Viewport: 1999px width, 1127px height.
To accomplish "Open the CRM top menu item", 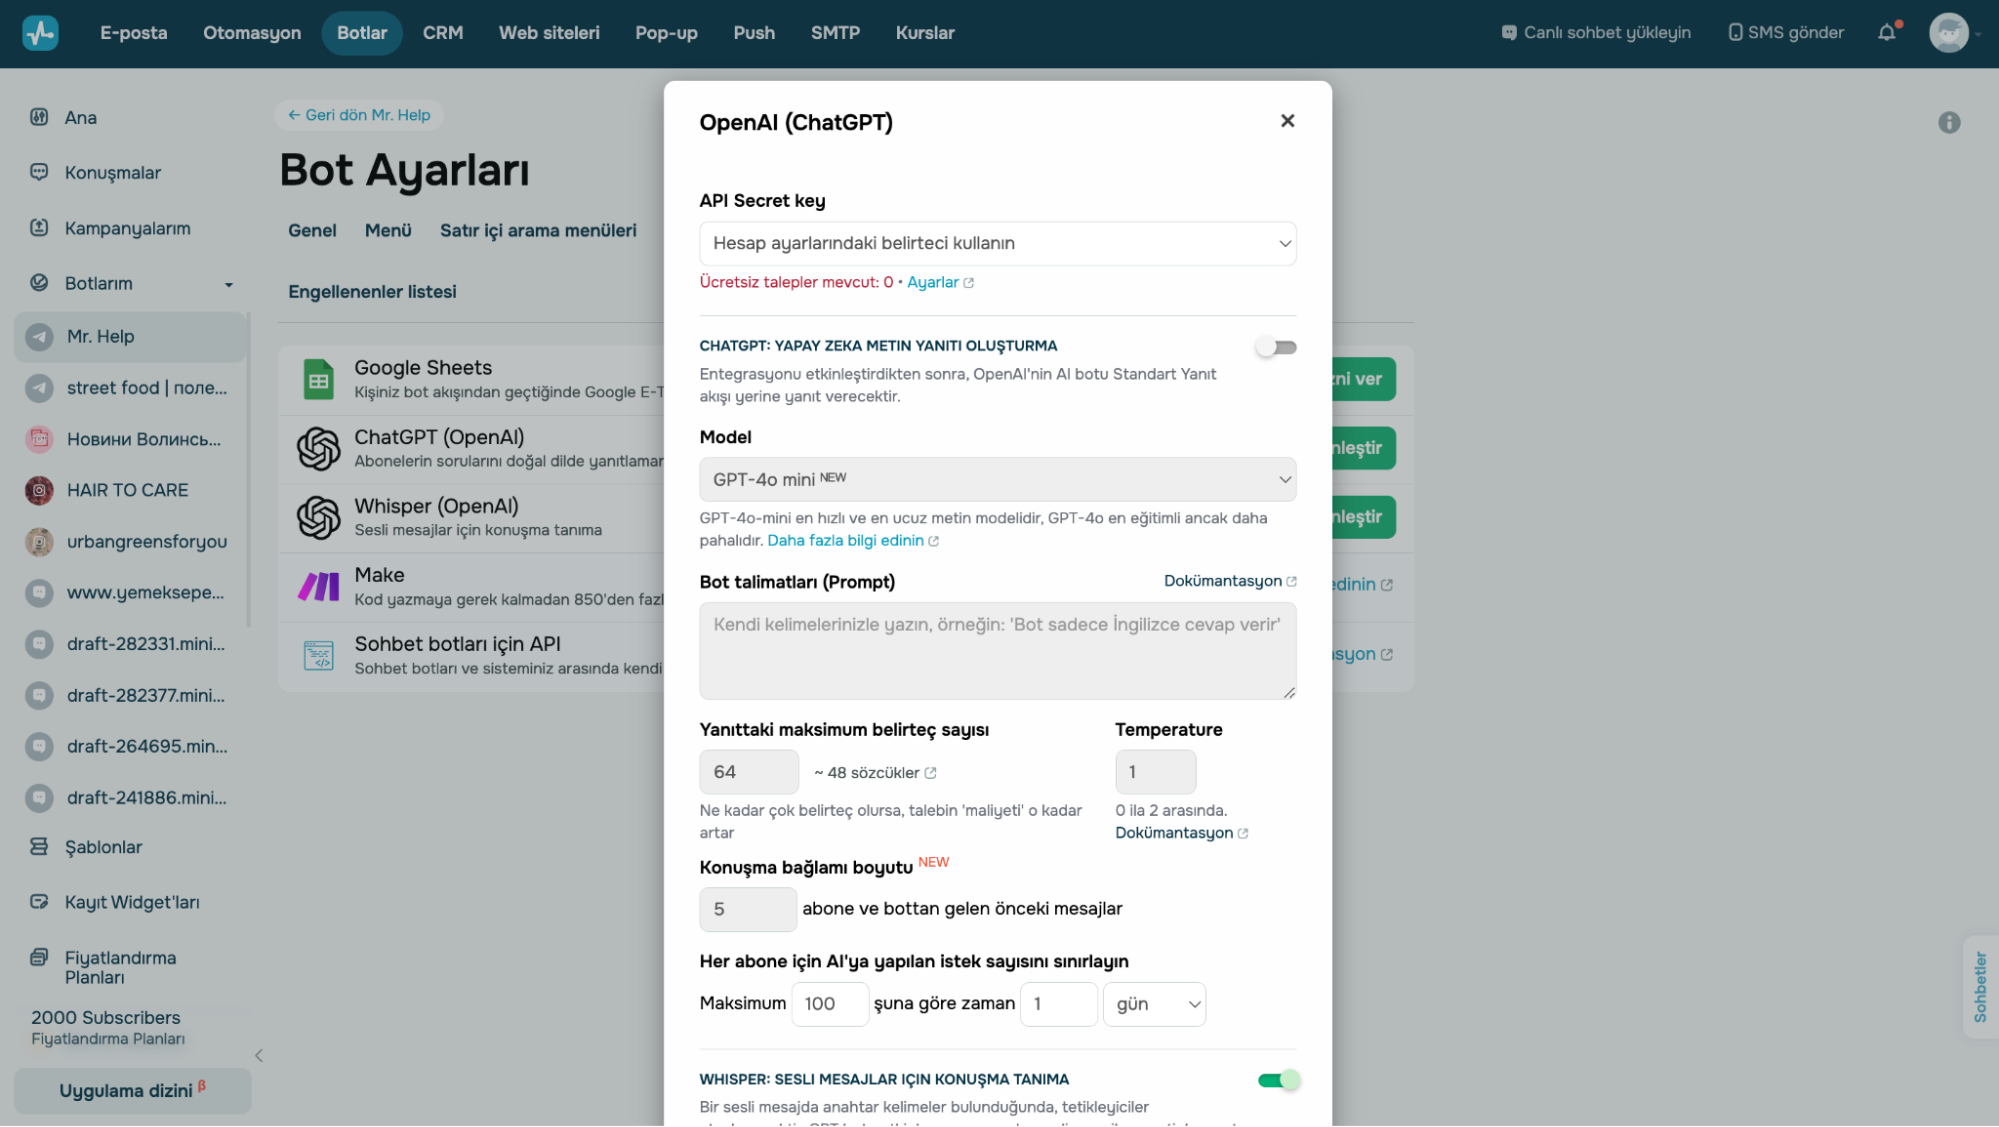I will 442,33.
